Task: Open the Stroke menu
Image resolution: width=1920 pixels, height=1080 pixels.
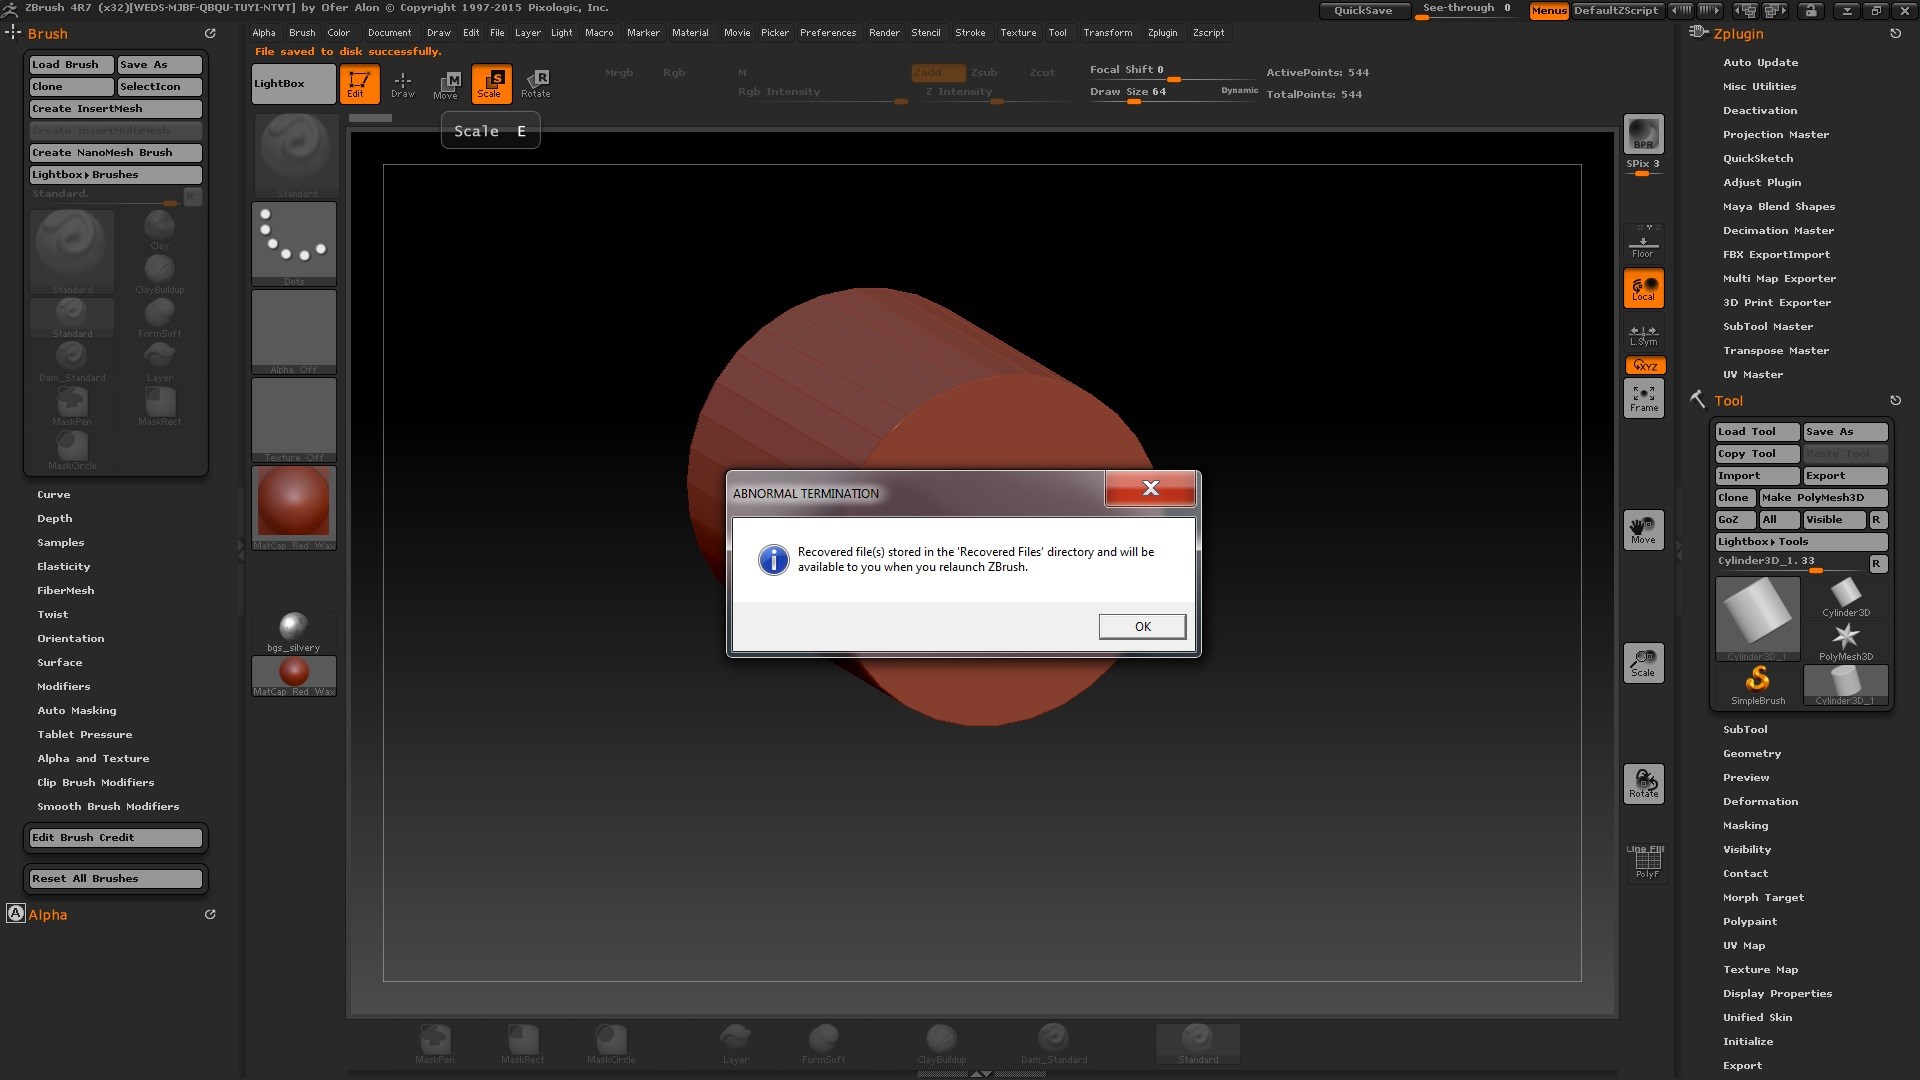Action: 970,33
